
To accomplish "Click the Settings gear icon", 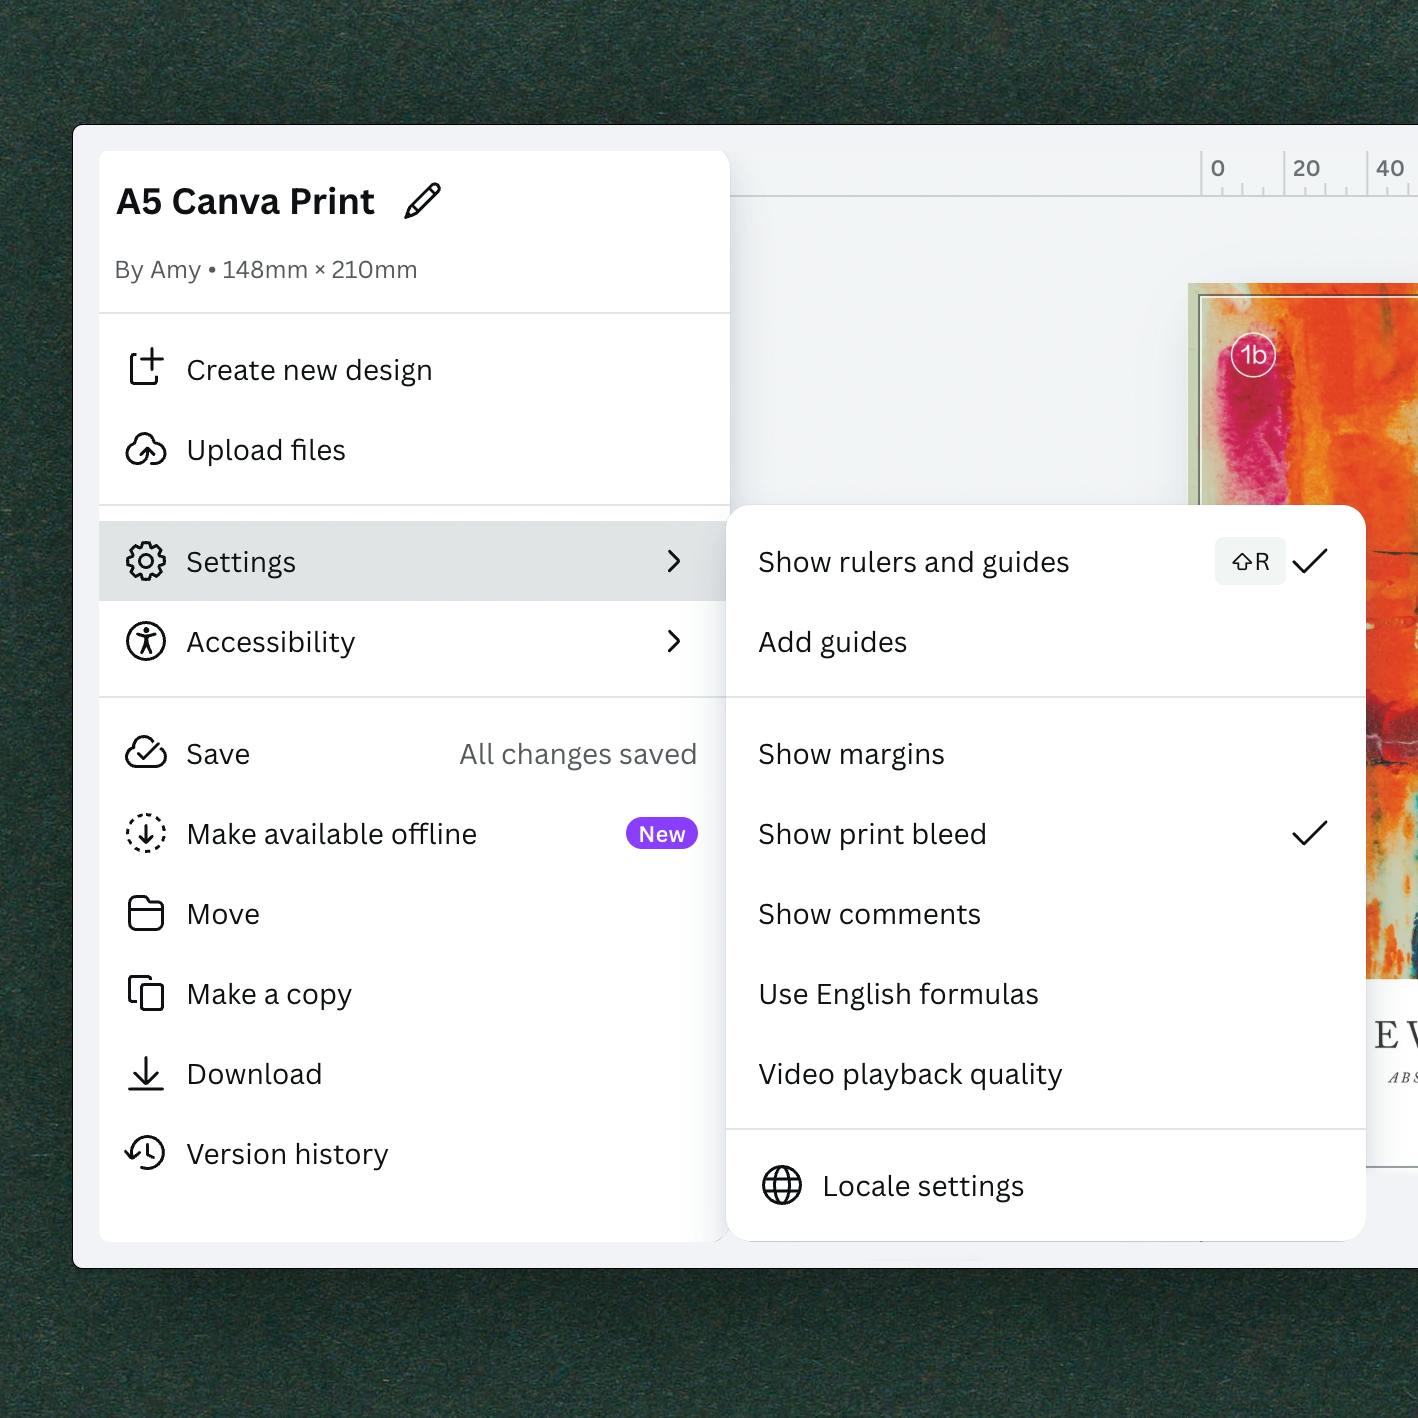I will [x=146, y=561].
